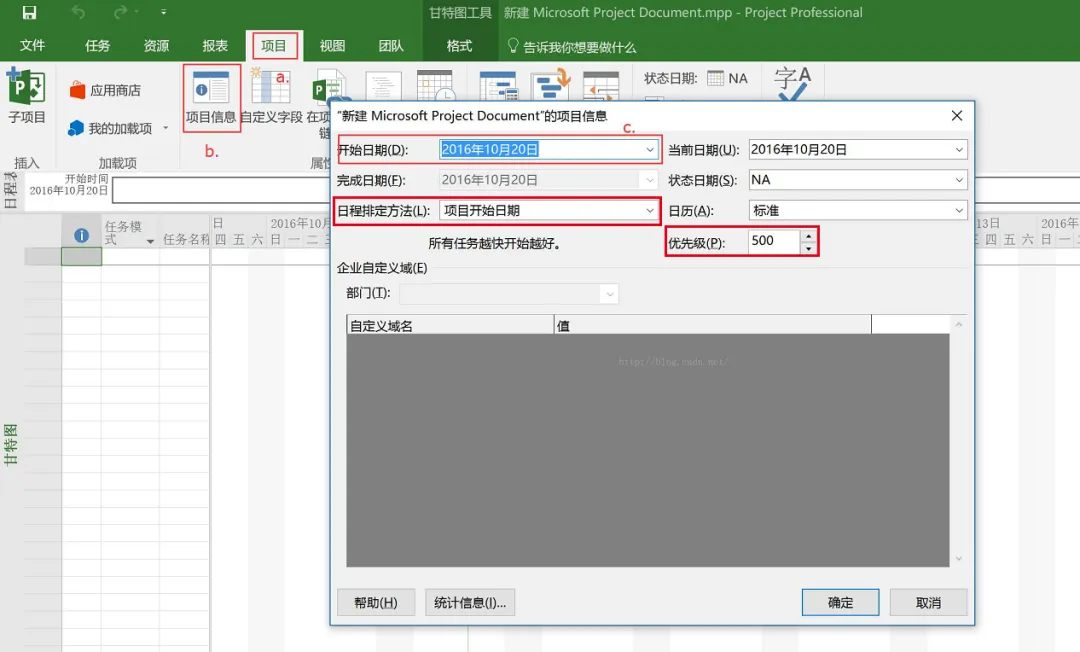The height and width of the screenshot is (652, 1080).
Task: Cancel the dialog with 取消
Action: pos(928,602)
